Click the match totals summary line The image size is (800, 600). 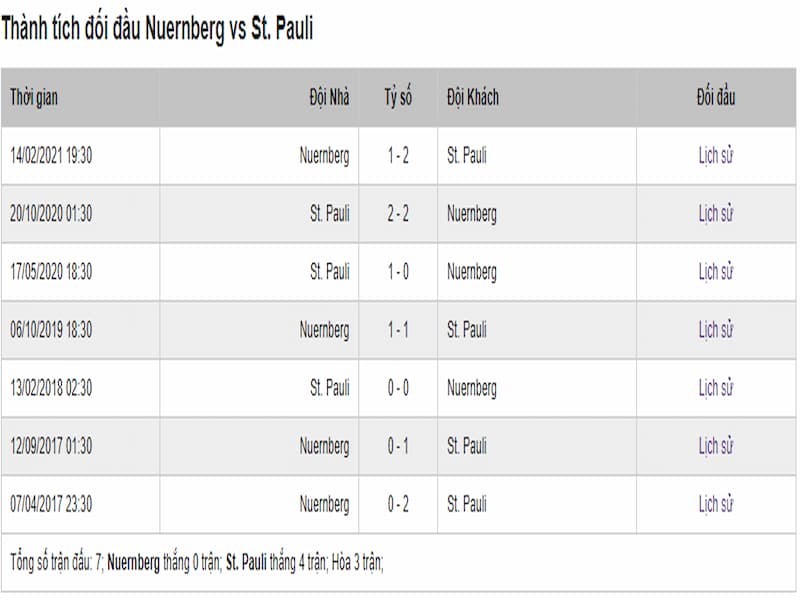click(x=197, y=563)
